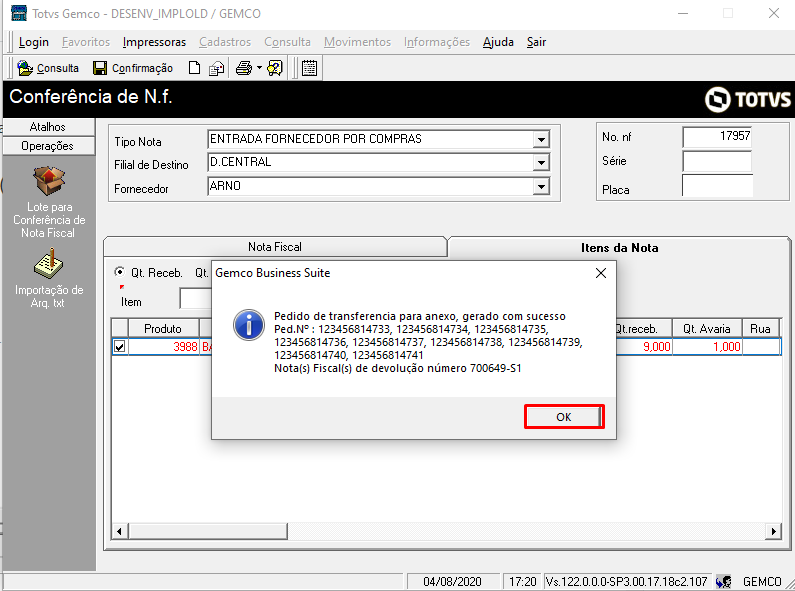795x591 pixels.
Task: Click the blank new document icon
Action: point(194,68)
